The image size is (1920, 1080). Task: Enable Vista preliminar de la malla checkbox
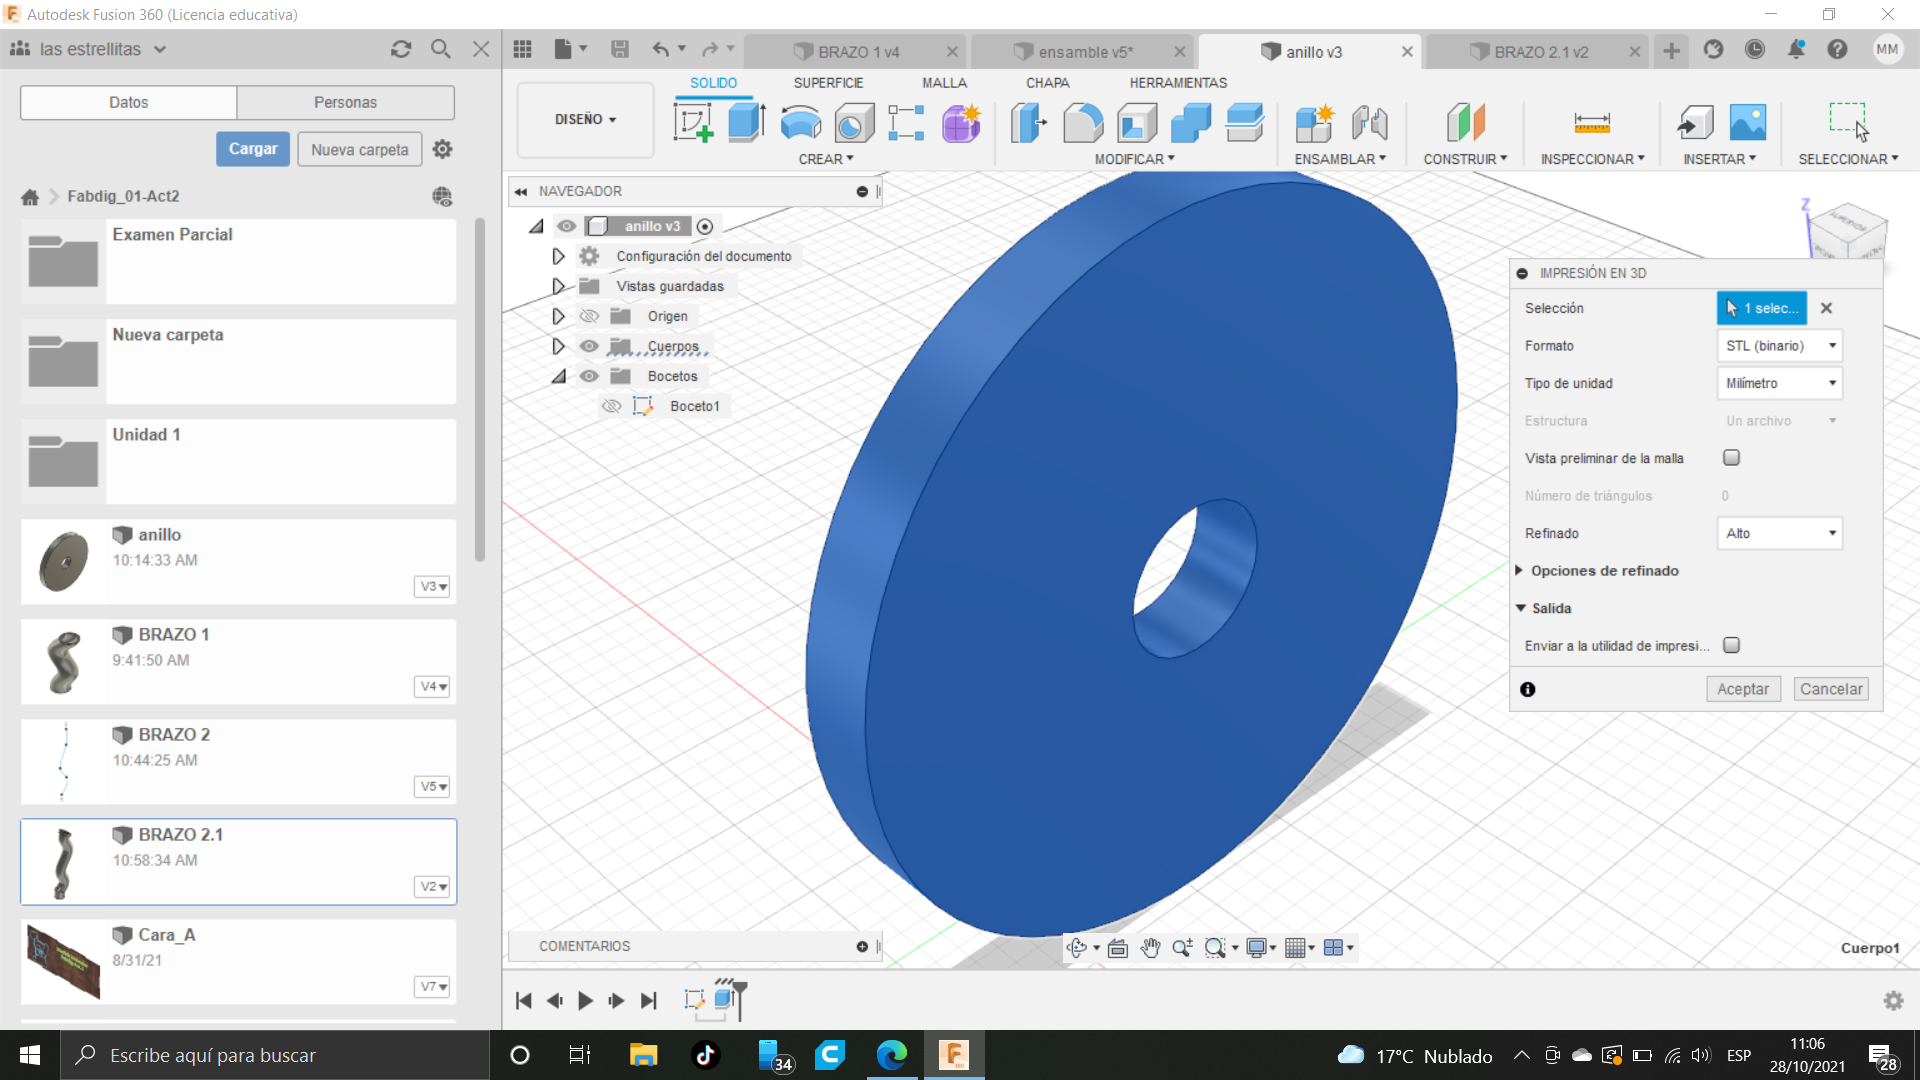(1731, 458)
